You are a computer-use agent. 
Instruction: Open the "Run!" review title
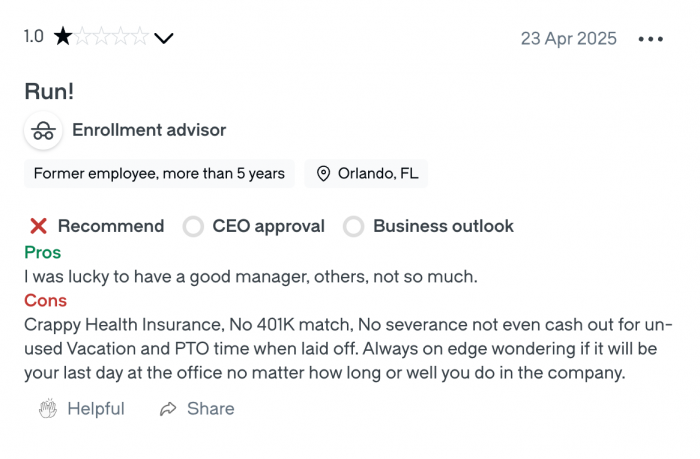tap(50, 91)
